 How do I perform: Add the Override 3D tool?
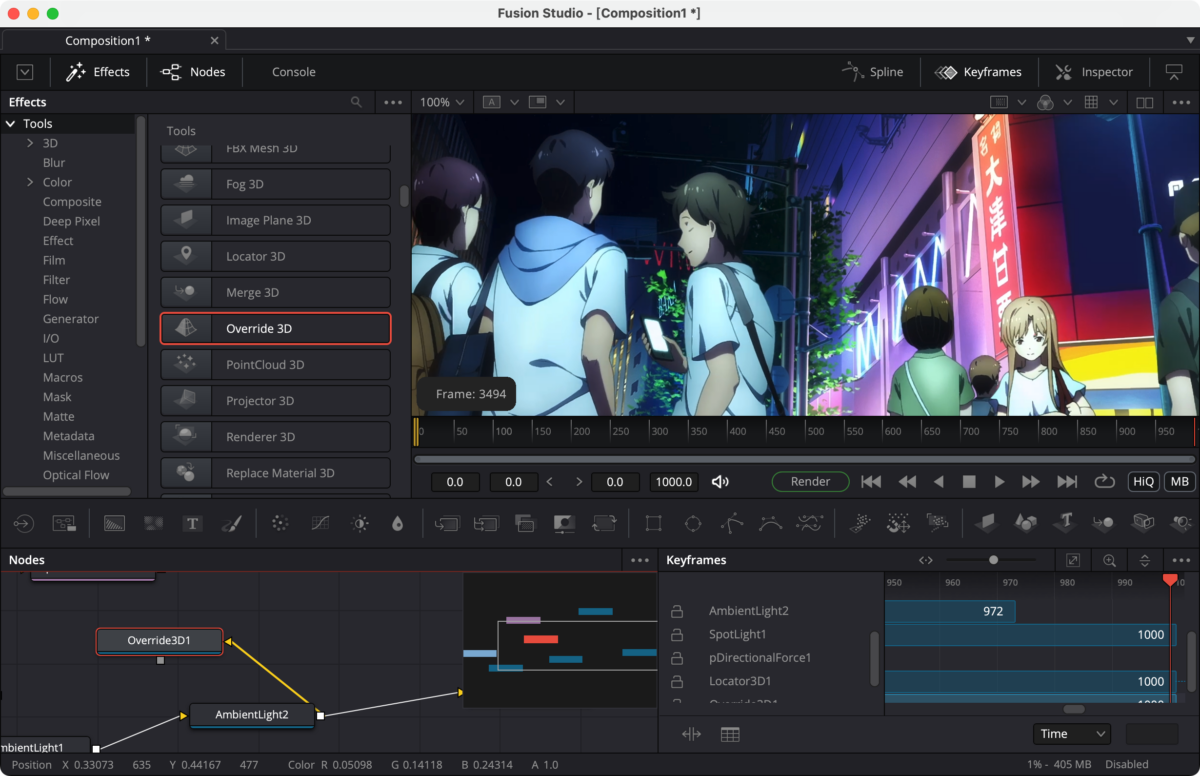pos(275,329)
